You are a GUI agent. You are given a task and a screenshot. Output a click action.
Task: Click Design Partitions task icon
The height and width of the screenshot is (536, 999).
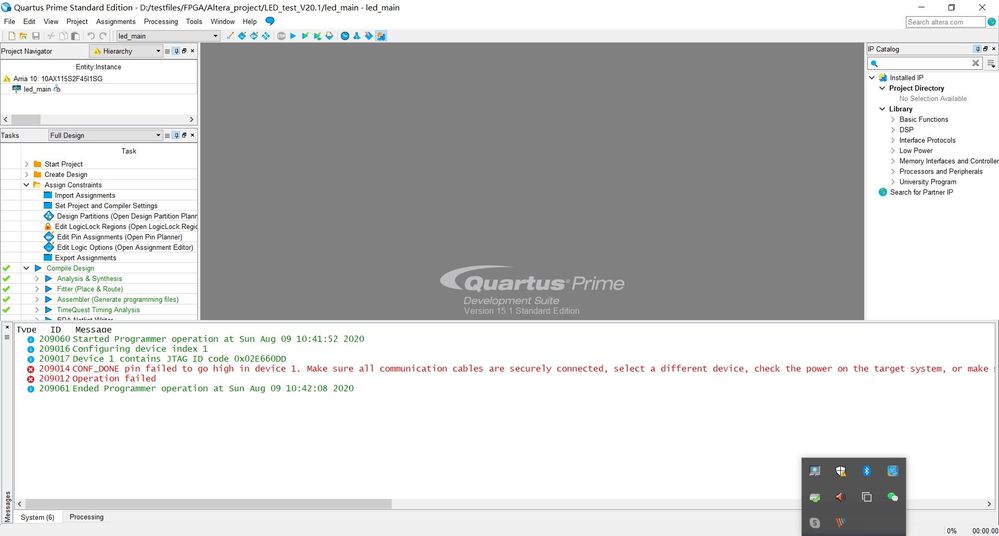[48, 216]
